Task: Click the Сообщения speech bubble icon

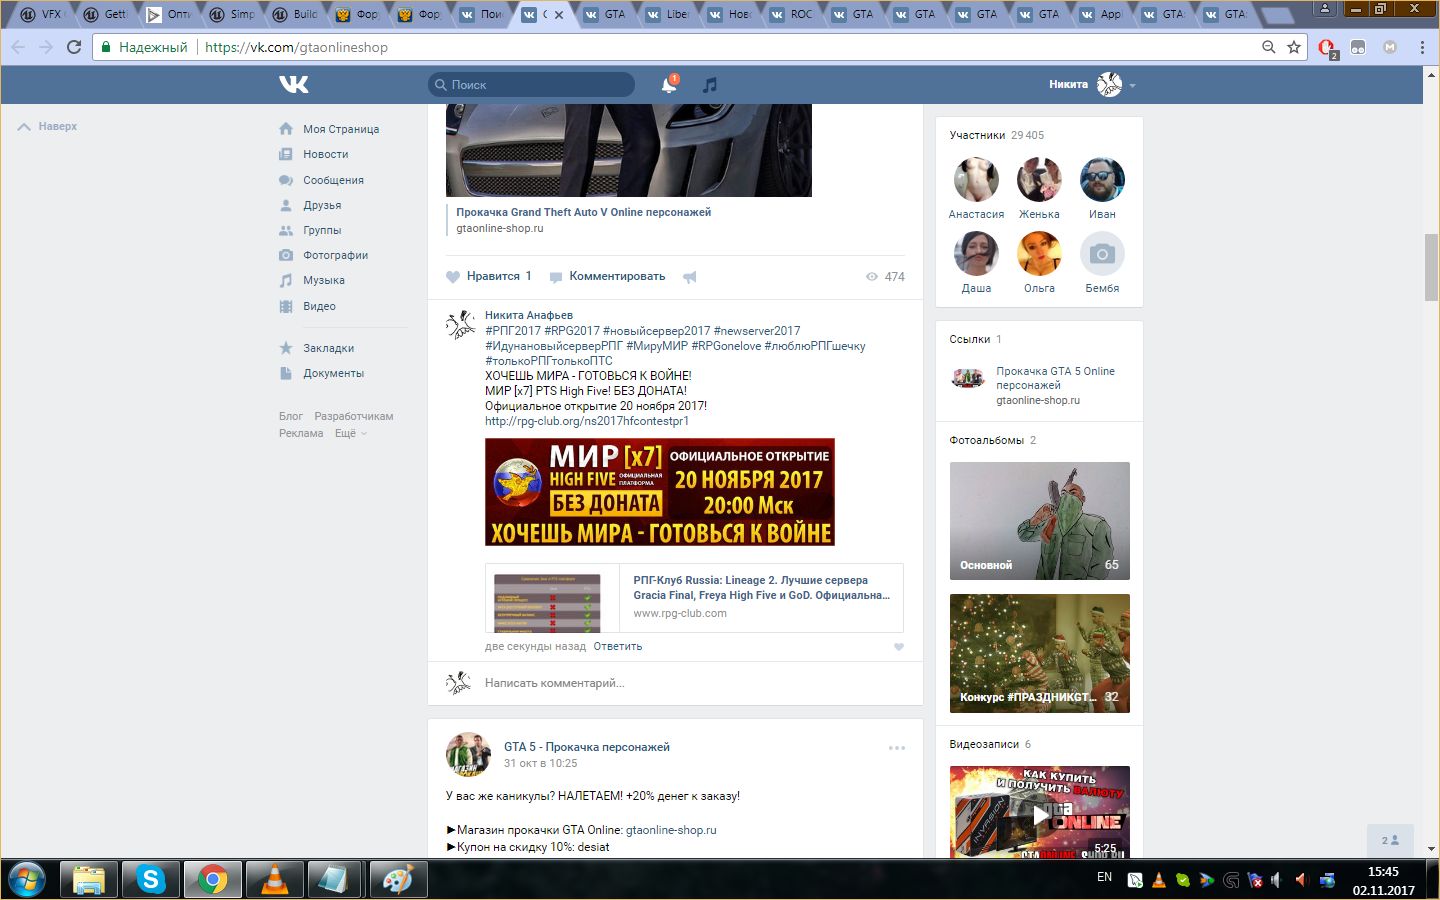Action: click(286, 180)
